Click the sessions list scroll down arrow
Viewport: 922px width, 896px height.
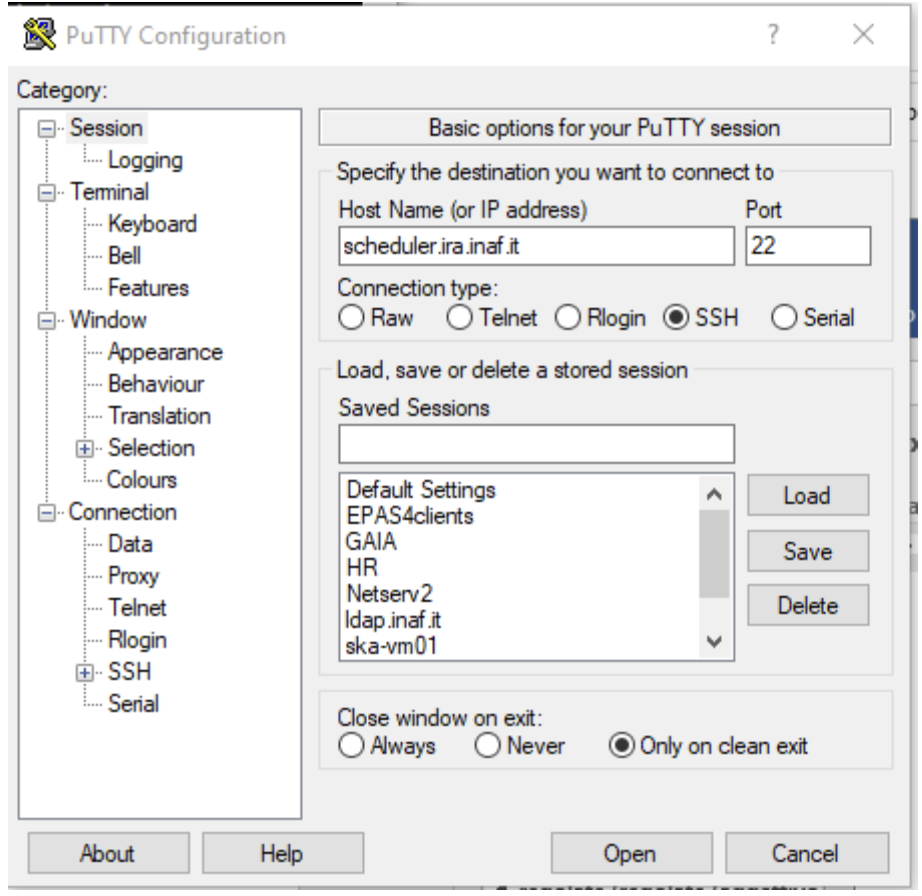[714, 641]
